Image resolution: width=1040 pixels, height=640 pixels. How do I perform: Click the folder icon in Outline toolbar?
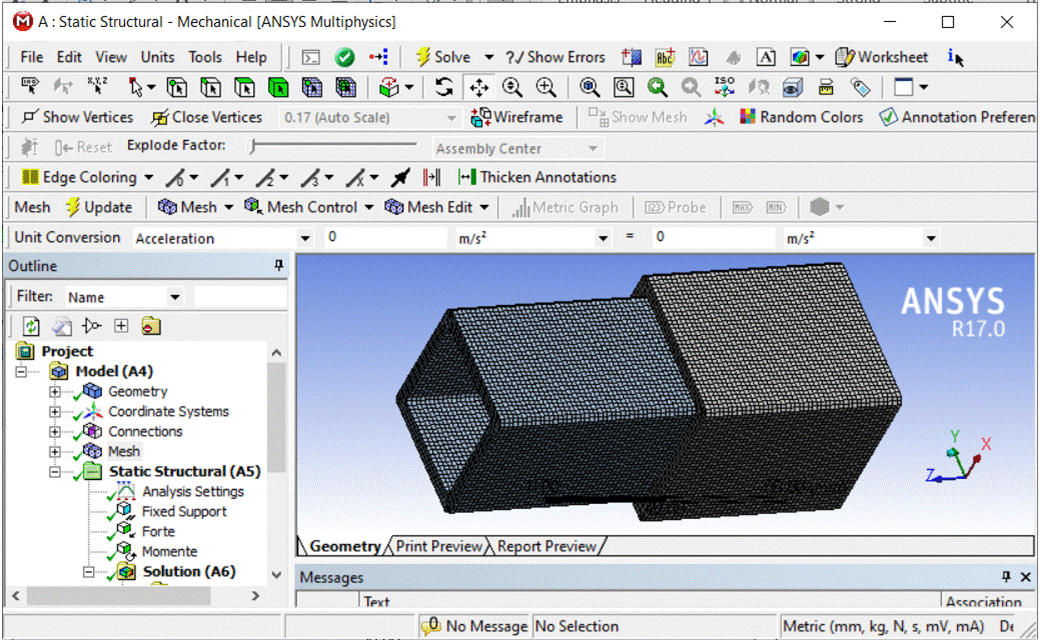tap(151, 326)
